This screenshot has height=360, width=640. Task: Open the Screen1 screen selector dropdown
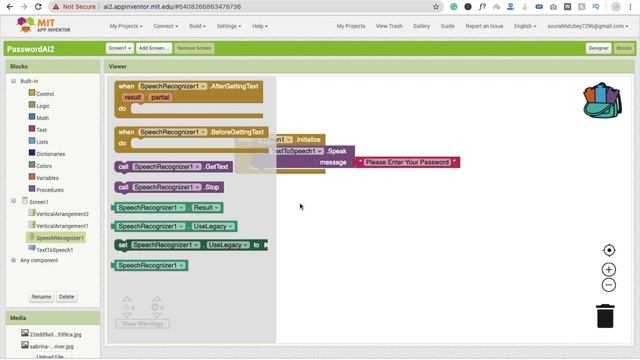point(120,48)
